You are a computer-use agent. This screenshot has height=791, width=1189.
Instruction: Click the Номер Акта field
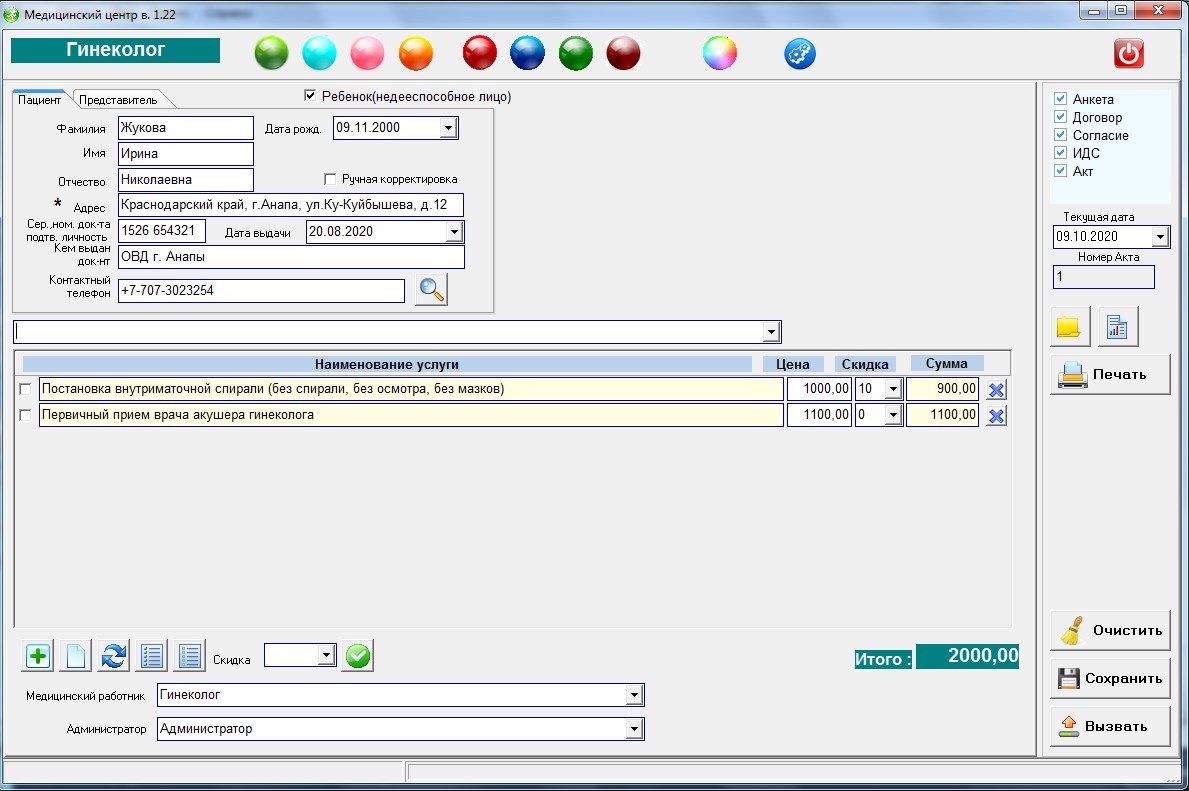pyautogui.click(x=1103, y=277)
